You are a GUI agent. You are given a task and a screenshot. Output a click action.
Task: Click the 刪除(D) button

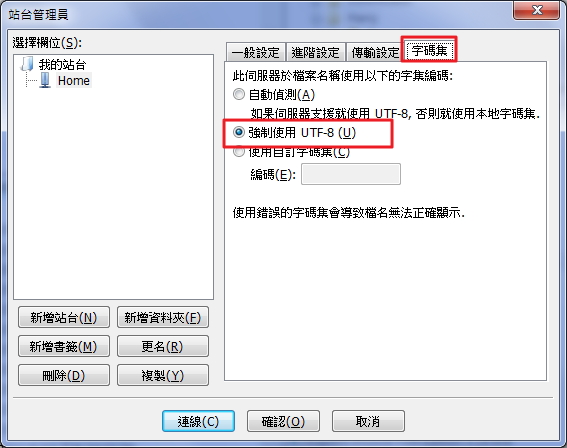(64, 375)
